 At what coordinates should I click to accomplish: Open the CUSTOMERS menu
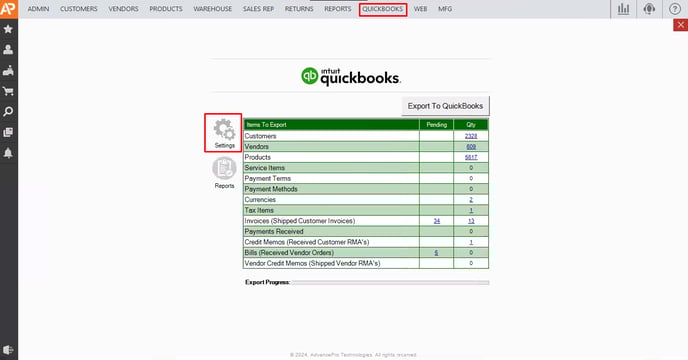point(79,9)
